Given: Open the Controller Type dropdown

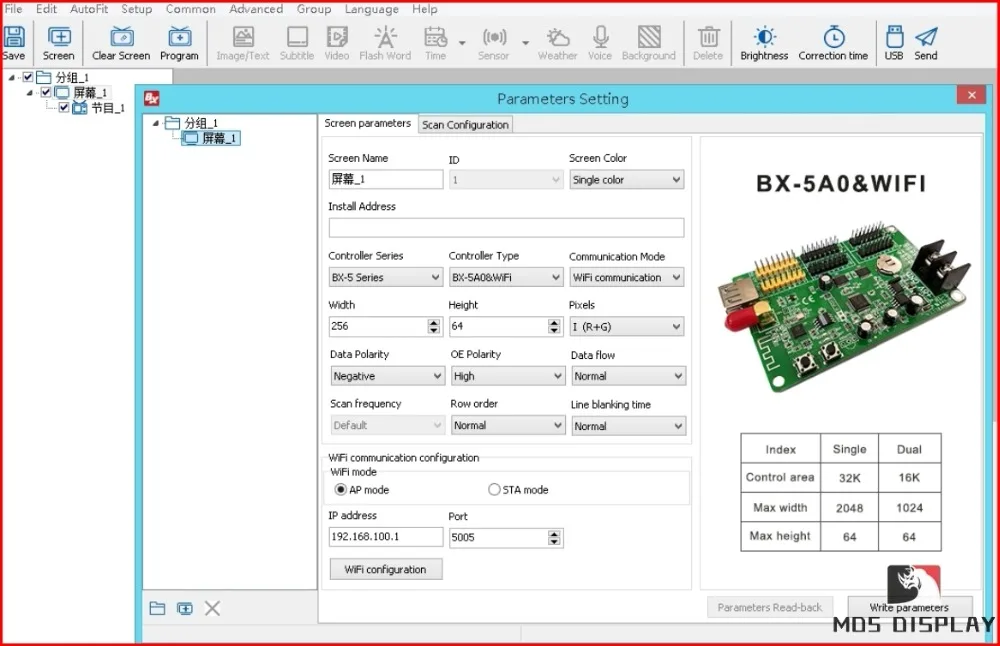Looking at the screenshot, I should [x=505, y=277].
